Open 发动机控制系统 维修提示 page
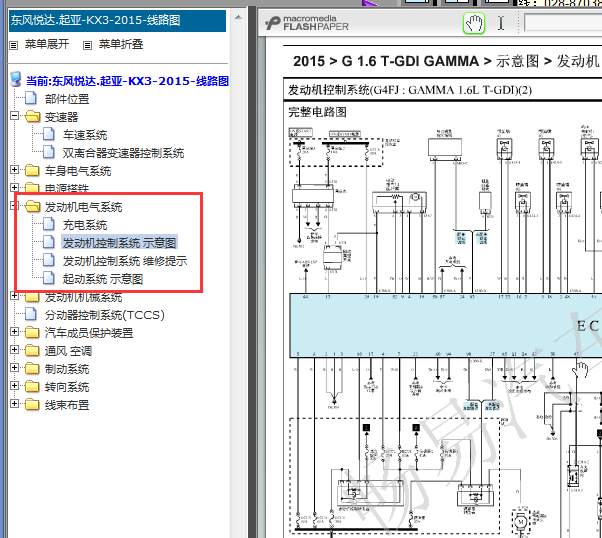 coord(125,261)
